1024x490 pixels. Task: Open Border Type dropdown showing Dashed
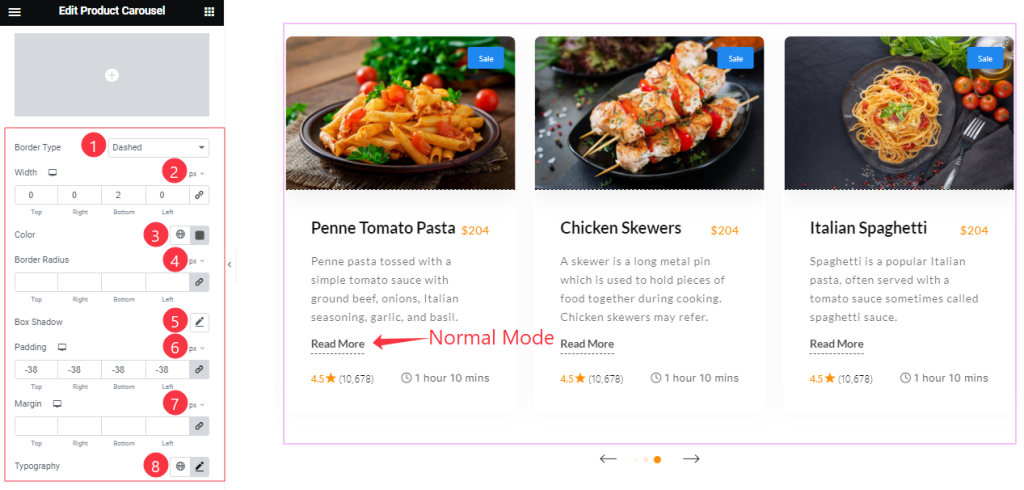tap(159, 148)
